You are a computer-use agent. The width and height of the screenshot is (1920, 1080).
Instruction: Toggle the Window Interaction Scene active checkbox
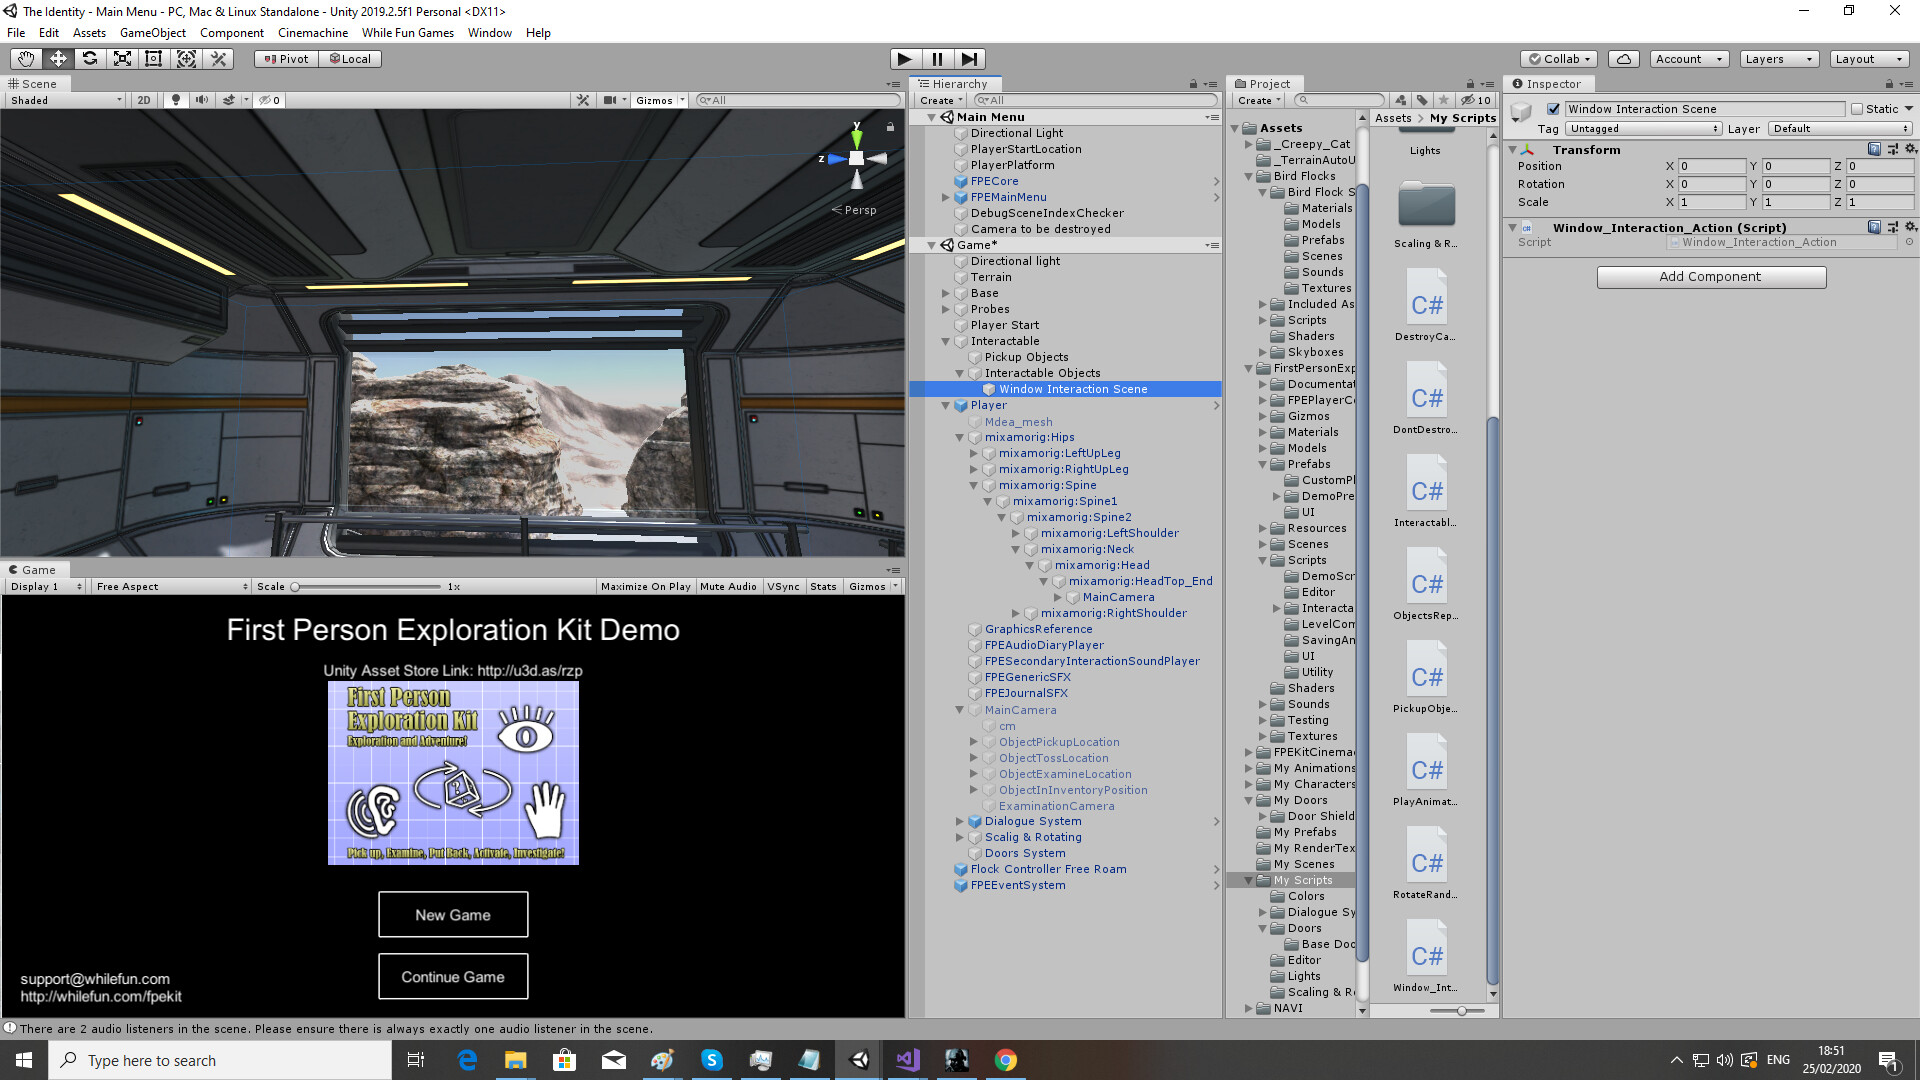coord(1553,109)
